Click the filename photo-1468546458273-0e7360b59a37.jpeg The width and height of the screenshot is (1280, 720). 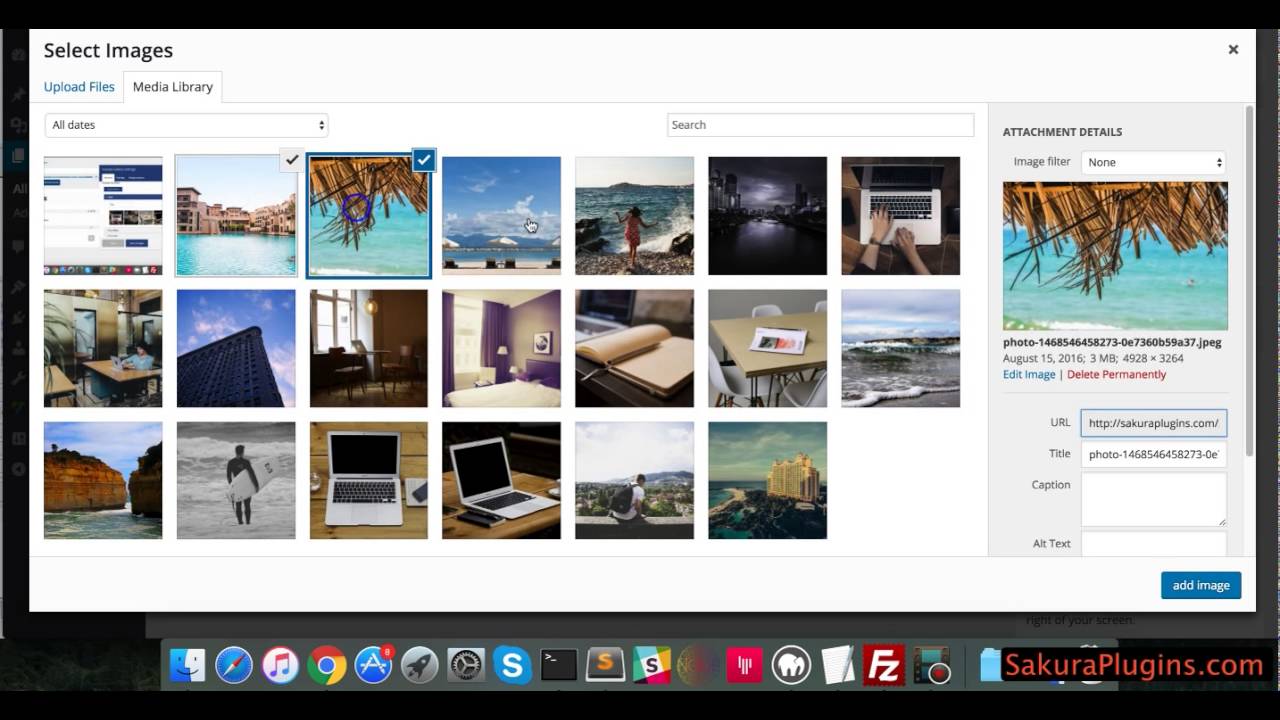tap(1112, 342)
